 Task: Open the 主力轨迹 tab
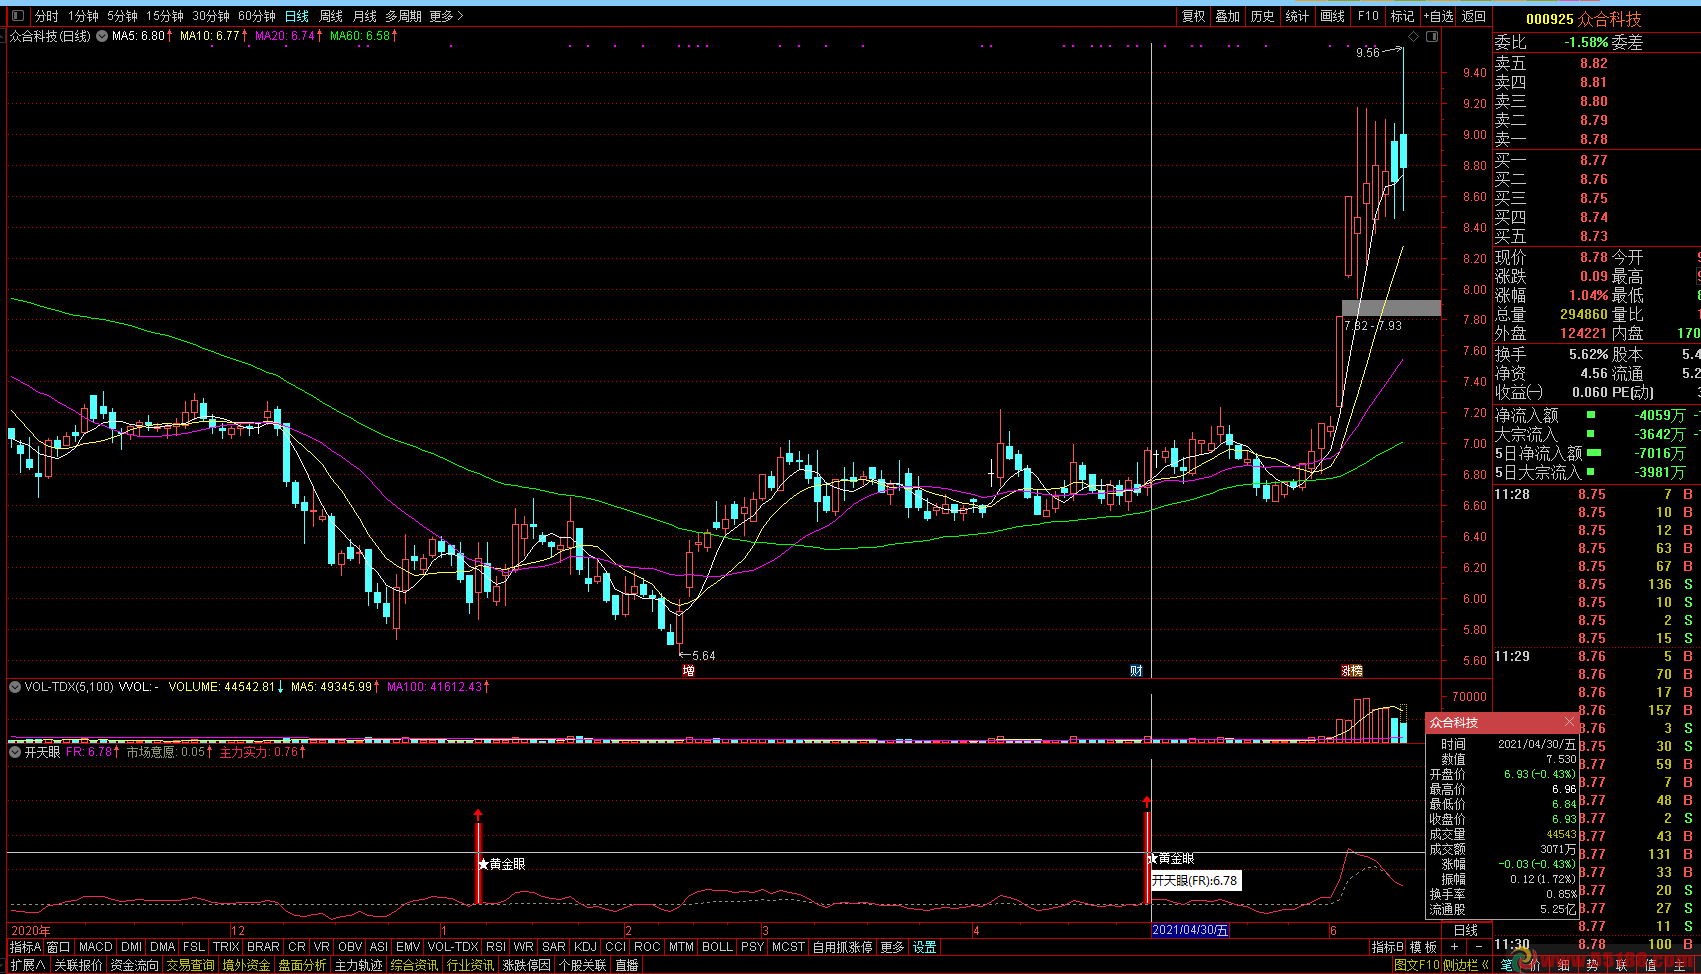tap(358, 965)
